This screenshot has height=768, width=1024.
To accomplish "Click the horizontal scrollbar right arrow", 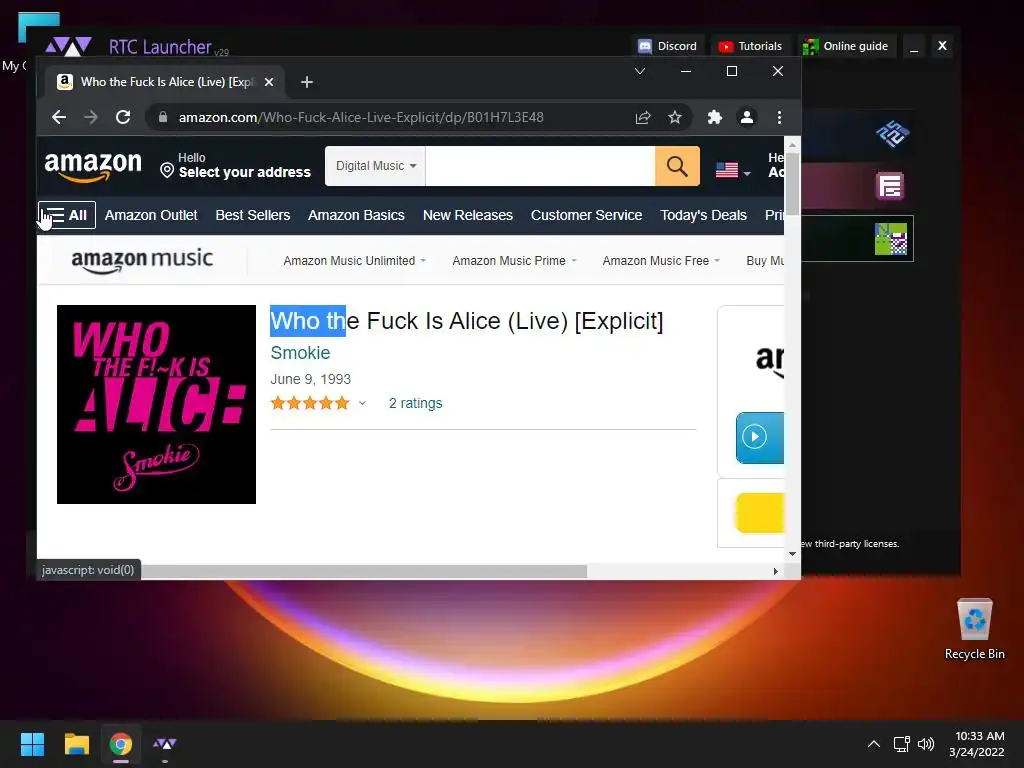I will [x=775, y=571].
